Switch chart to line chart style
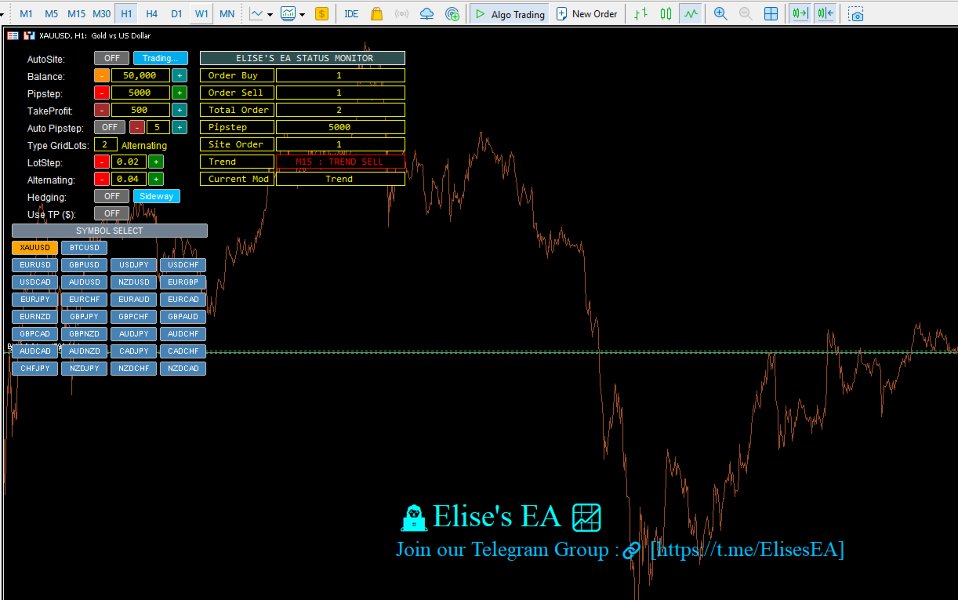The image size is (958, 600). click(691, 13)
